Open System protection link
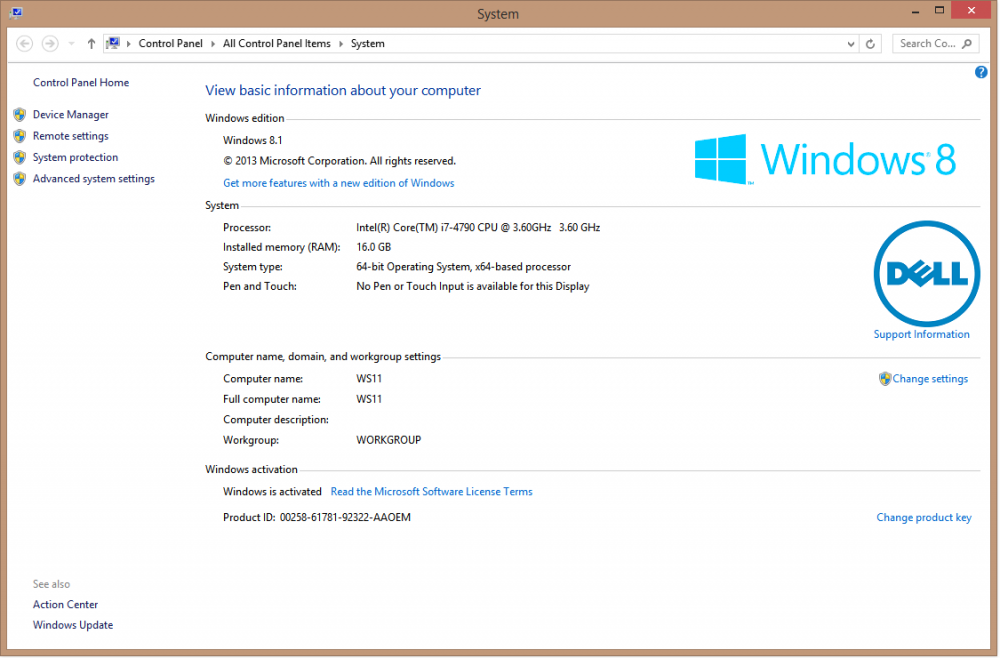The height and width of the screenshot is (658, 1000). tap(75, 157)
